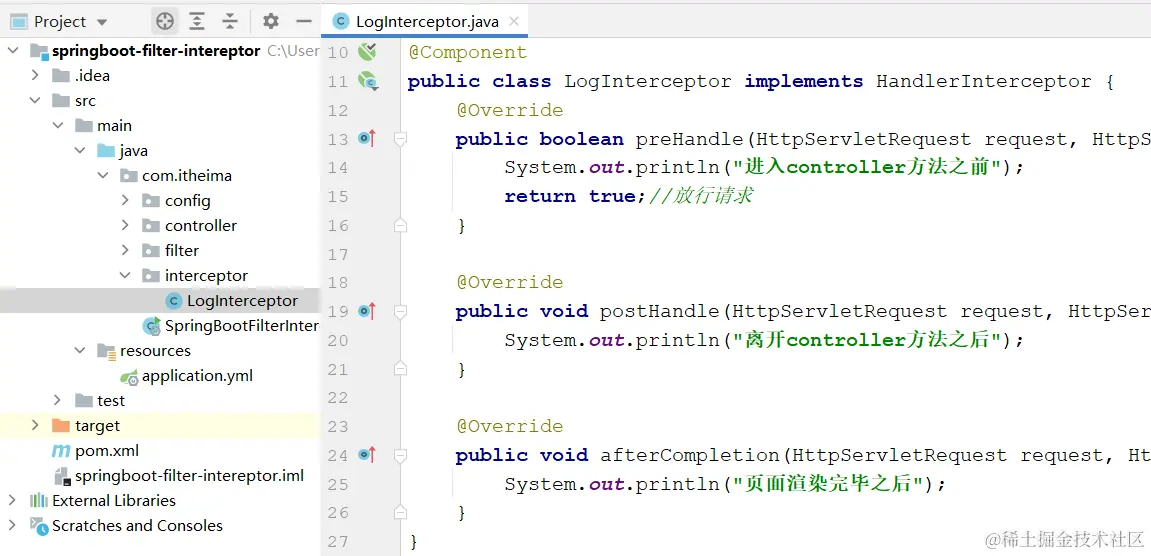
Task: Fold the preHandle method at line 13
Action: pos(400,139)
